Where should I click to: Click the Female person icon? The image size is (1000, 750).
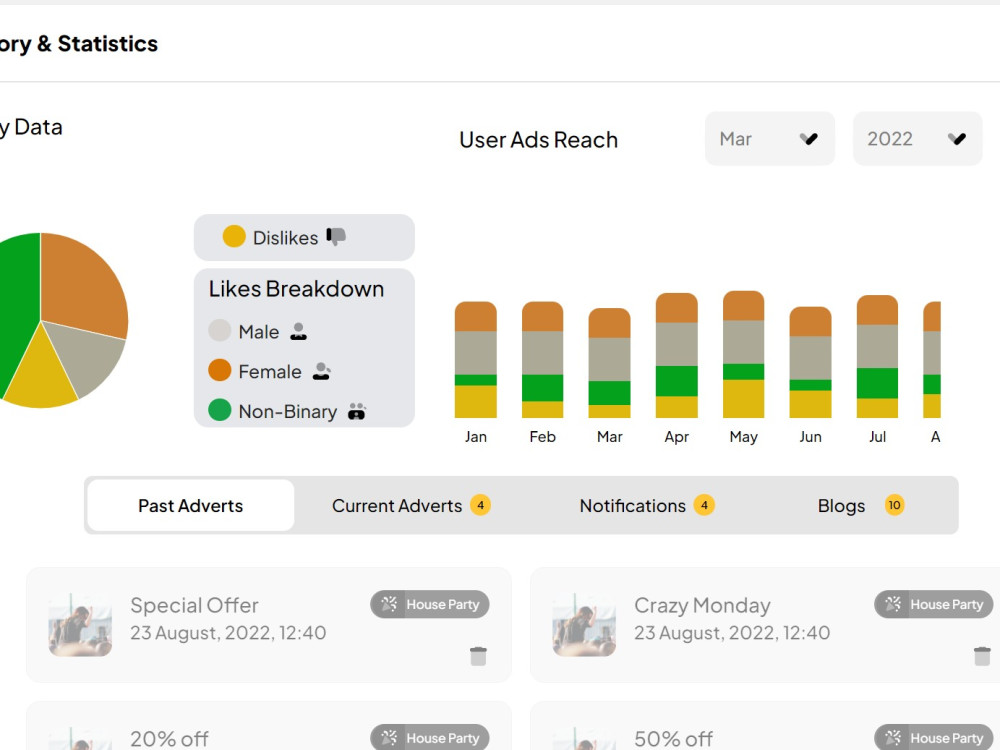point(321,371)
